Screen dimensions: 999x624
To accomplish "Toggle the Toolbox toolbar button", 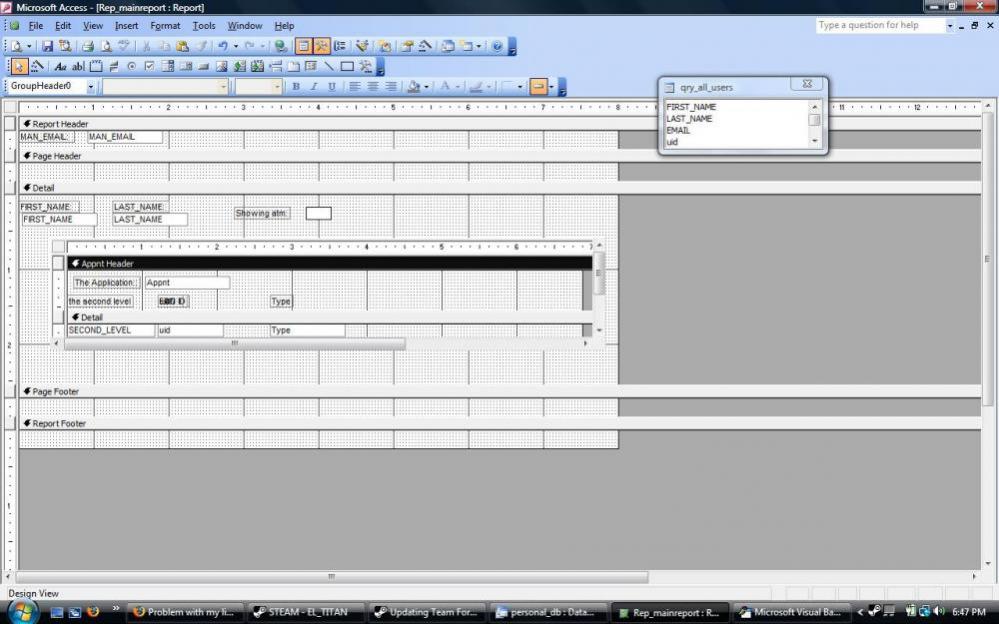I will click(x=322, y=47).
